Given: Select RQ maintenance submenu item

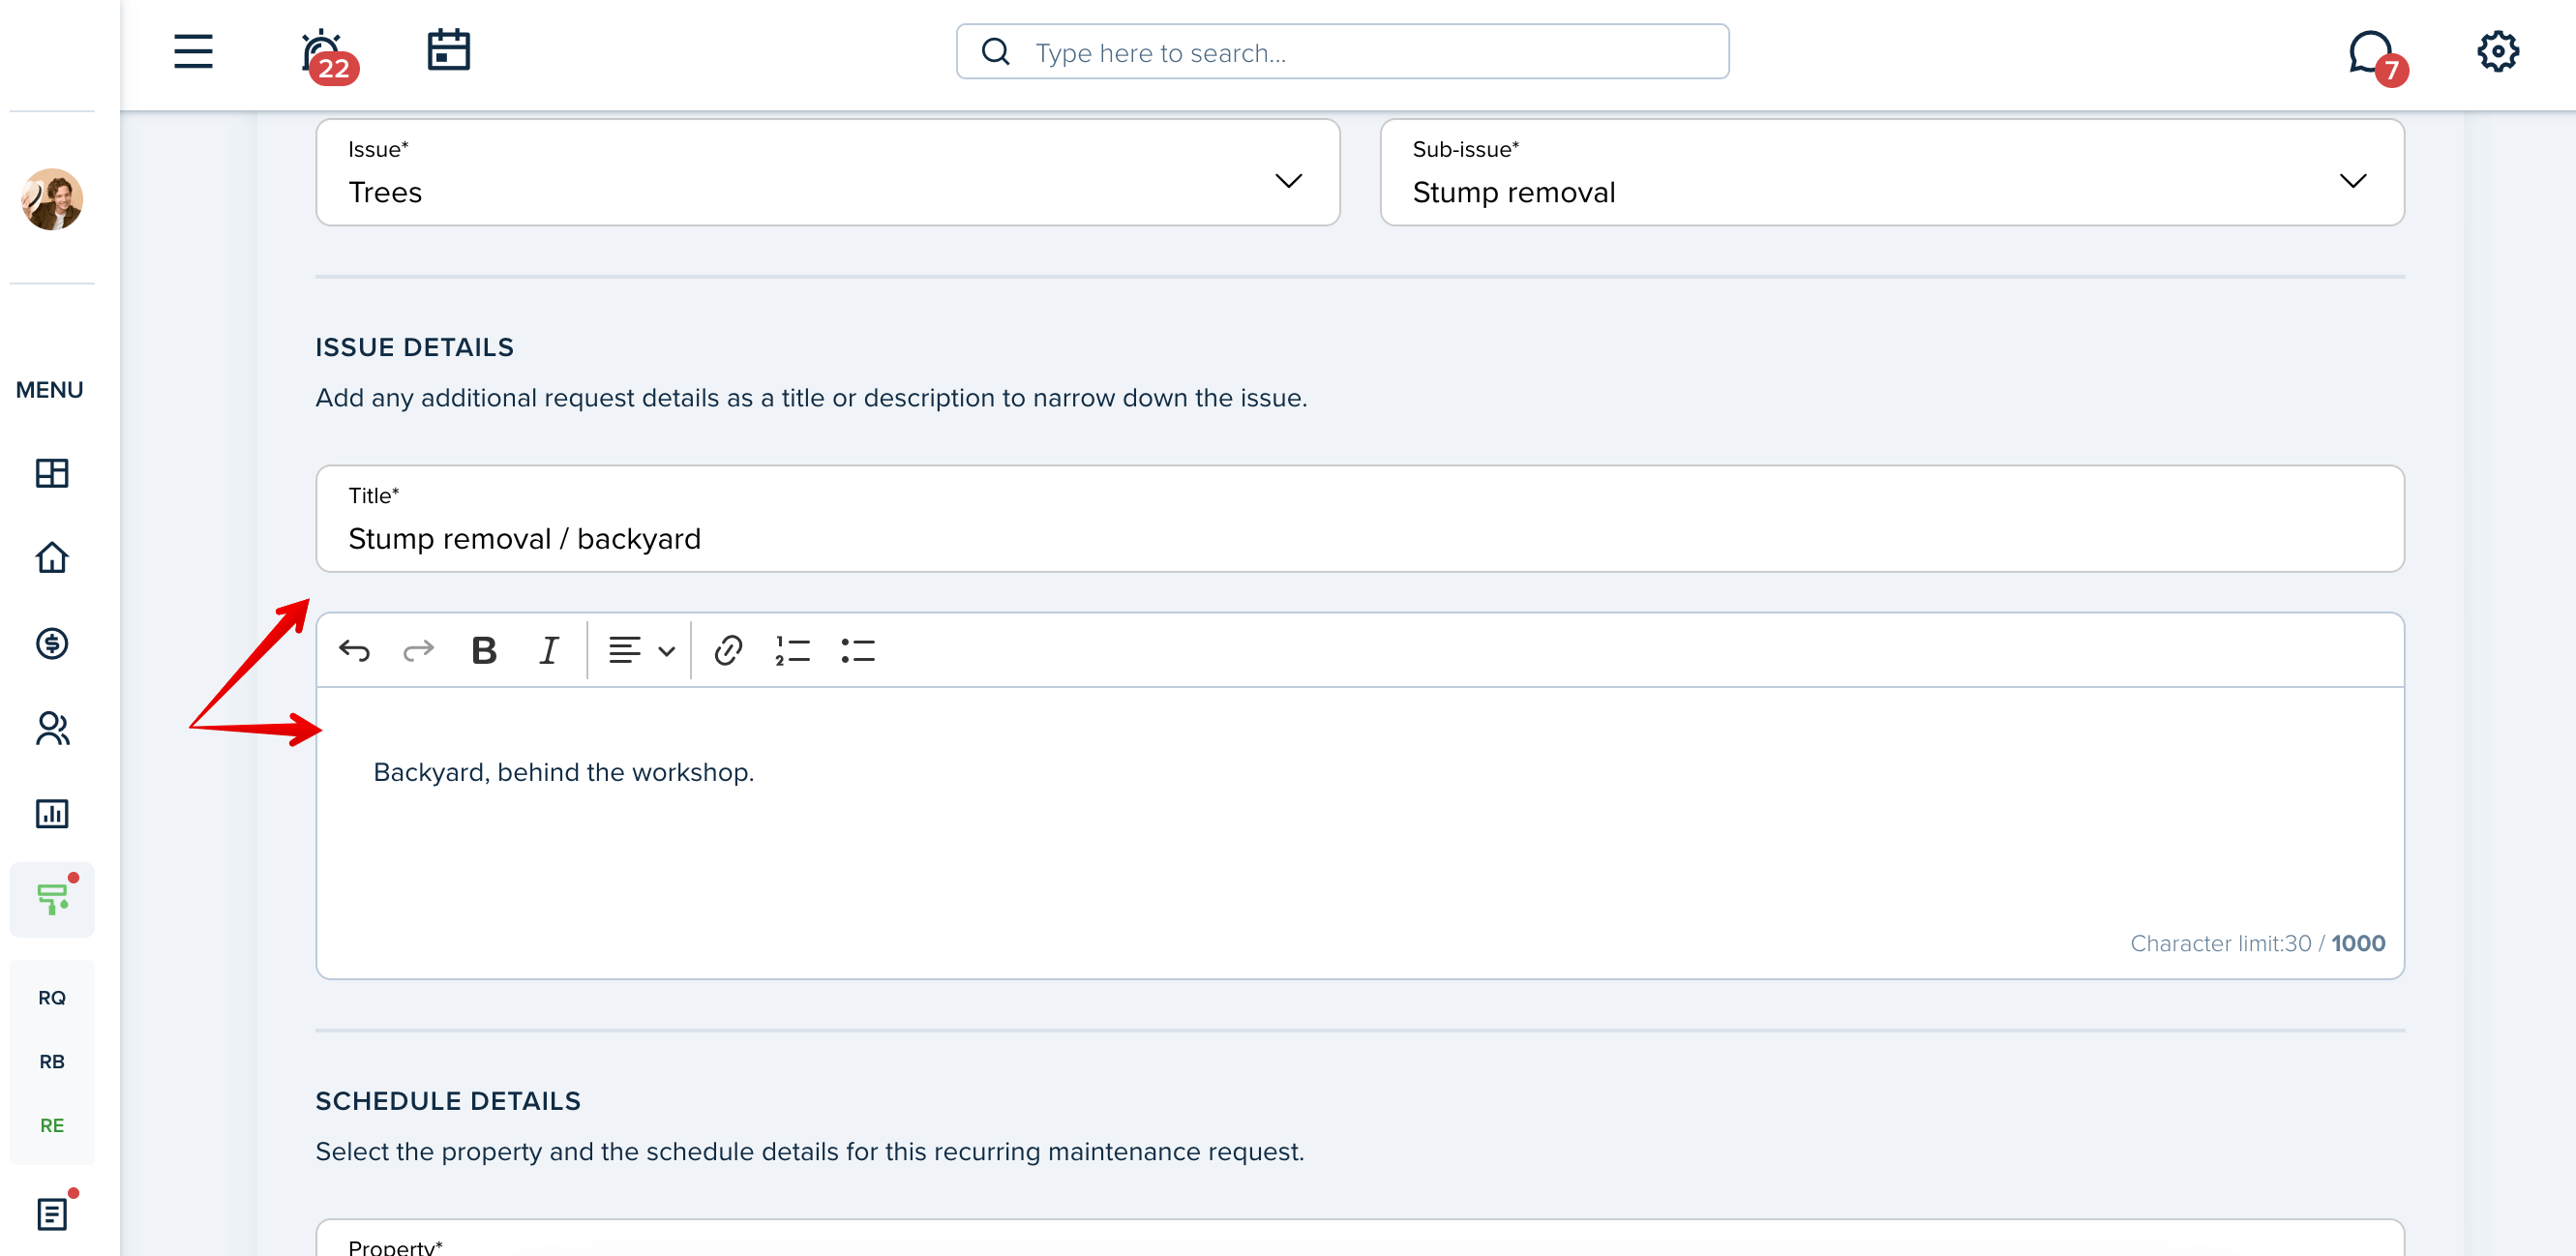Looking at the screenshot, I should pos(52,998).
